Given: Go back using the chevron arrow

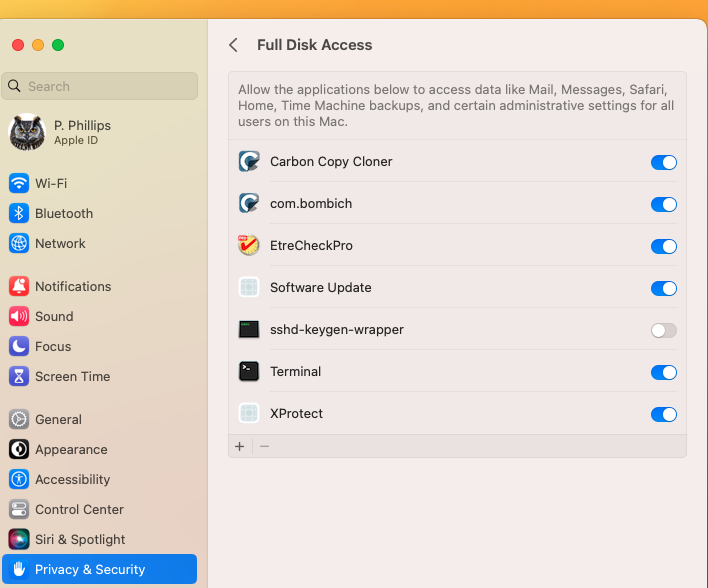Looking at the screenshot, I should (233, 45).
